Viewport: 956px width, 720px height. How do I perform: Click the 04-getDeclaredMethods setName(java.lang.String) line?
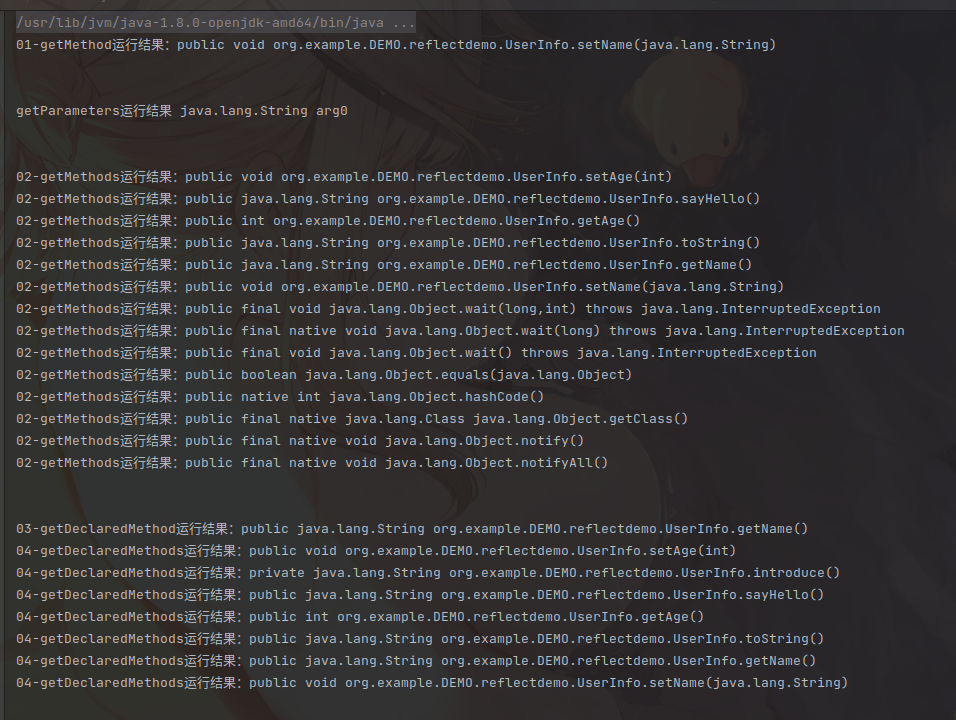click(432, 682)
